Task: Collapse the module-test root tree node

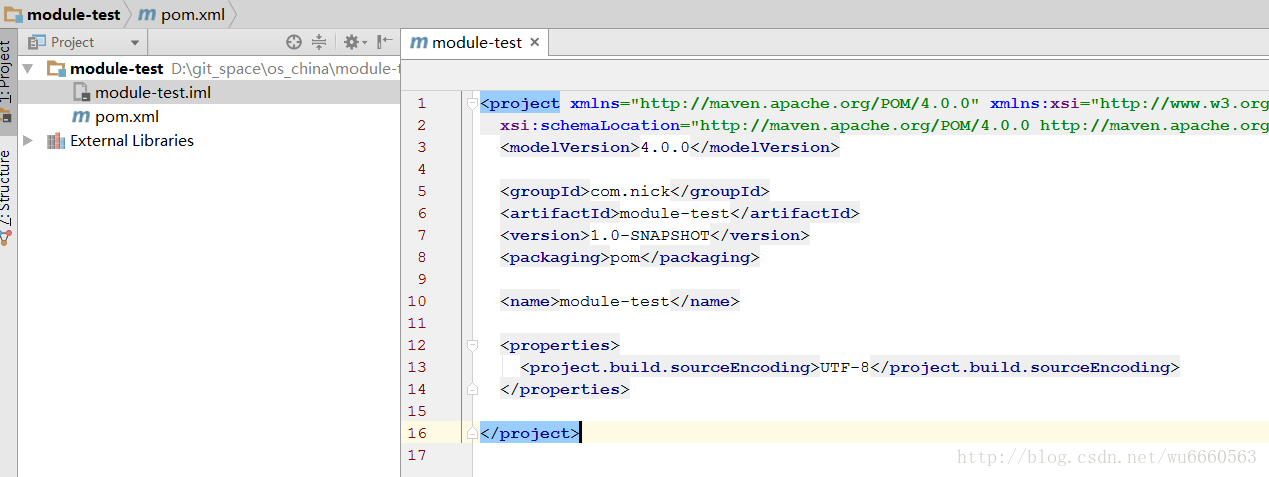Action: (x=28, y=69)
